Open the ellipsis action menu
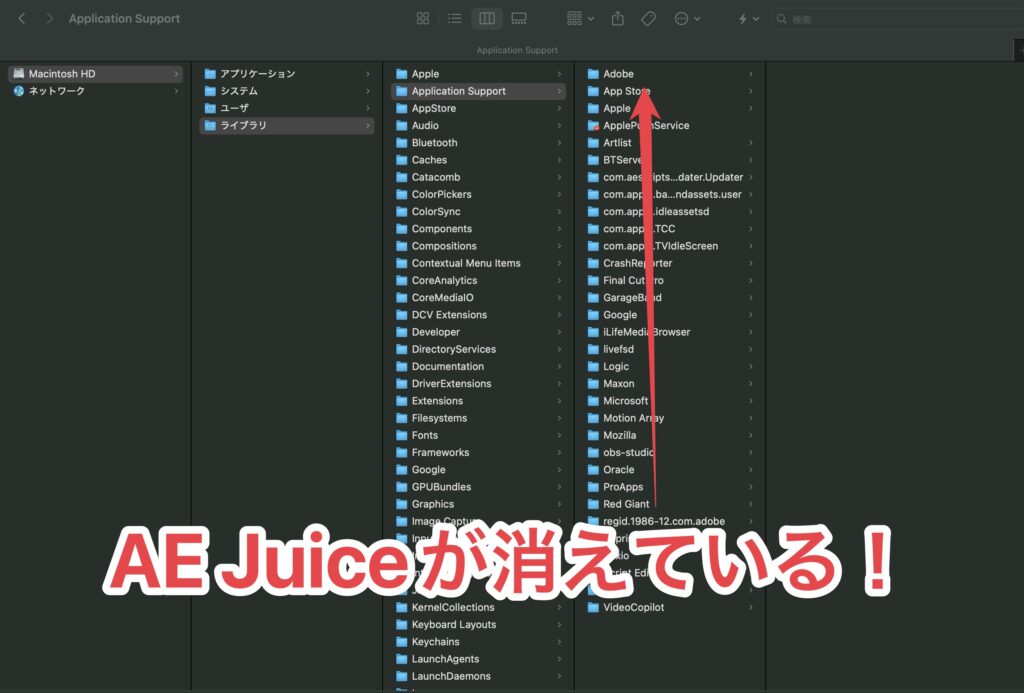Image resolution: width=1024 pixels, height=693 pixels. pyautogui.click(x=687, y=18)
